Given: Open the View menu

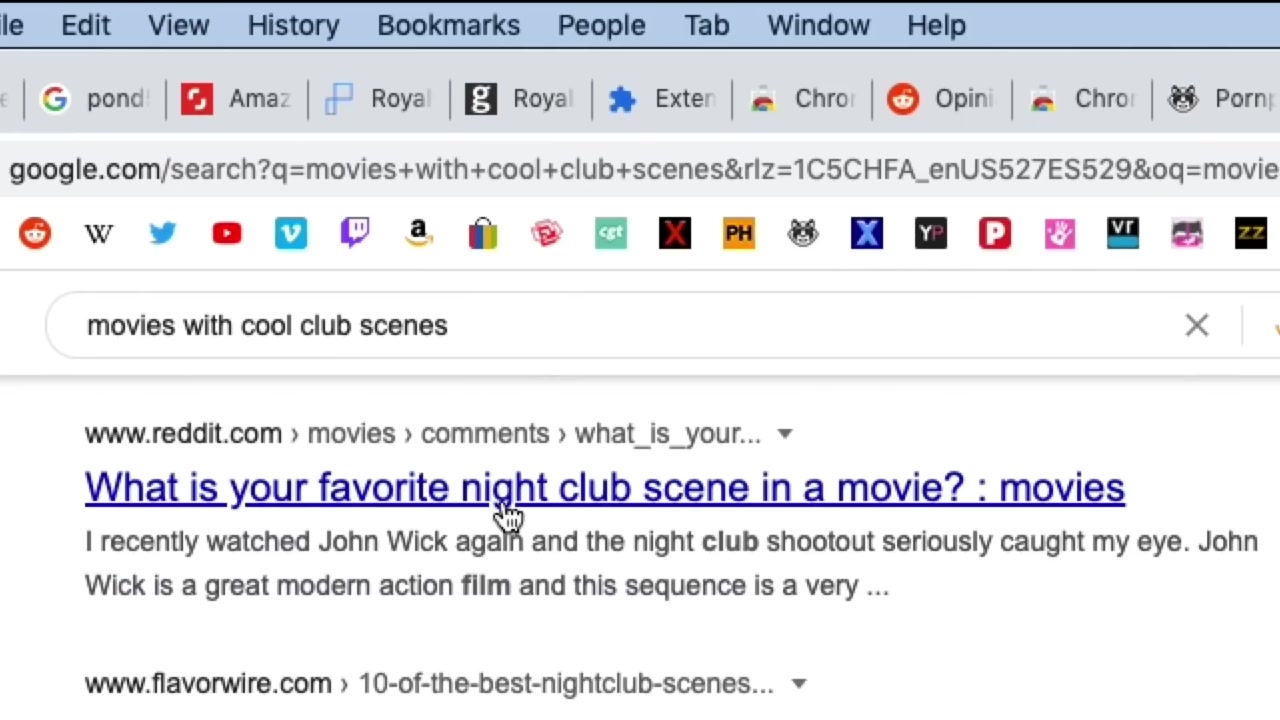Looking at the screenshot, I should click(x=179, y=25).
